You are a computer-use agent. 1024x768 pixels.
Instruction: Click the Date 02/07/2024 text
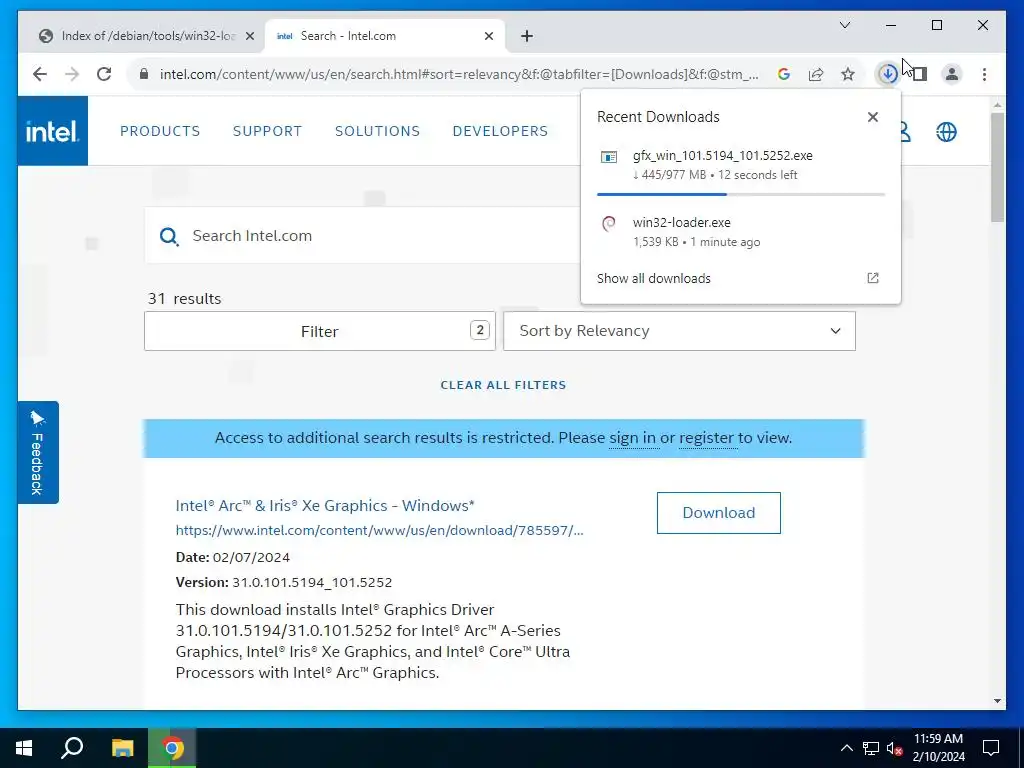232,557
